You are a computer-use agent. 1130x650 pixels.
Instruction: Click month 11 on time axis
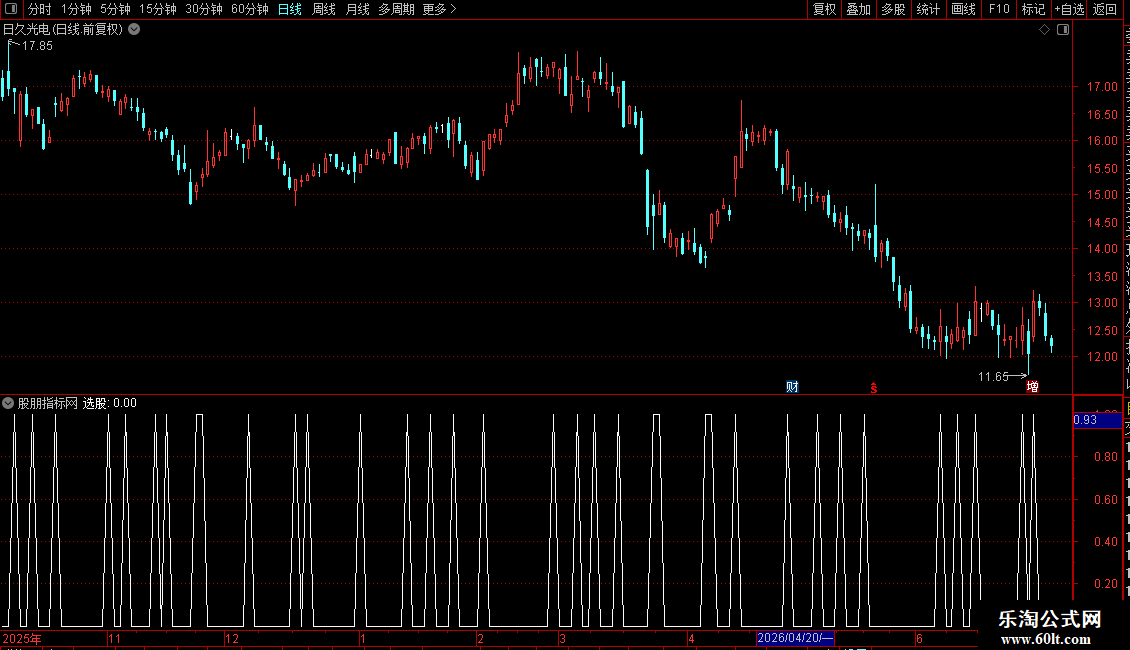(x=114, y=638)
